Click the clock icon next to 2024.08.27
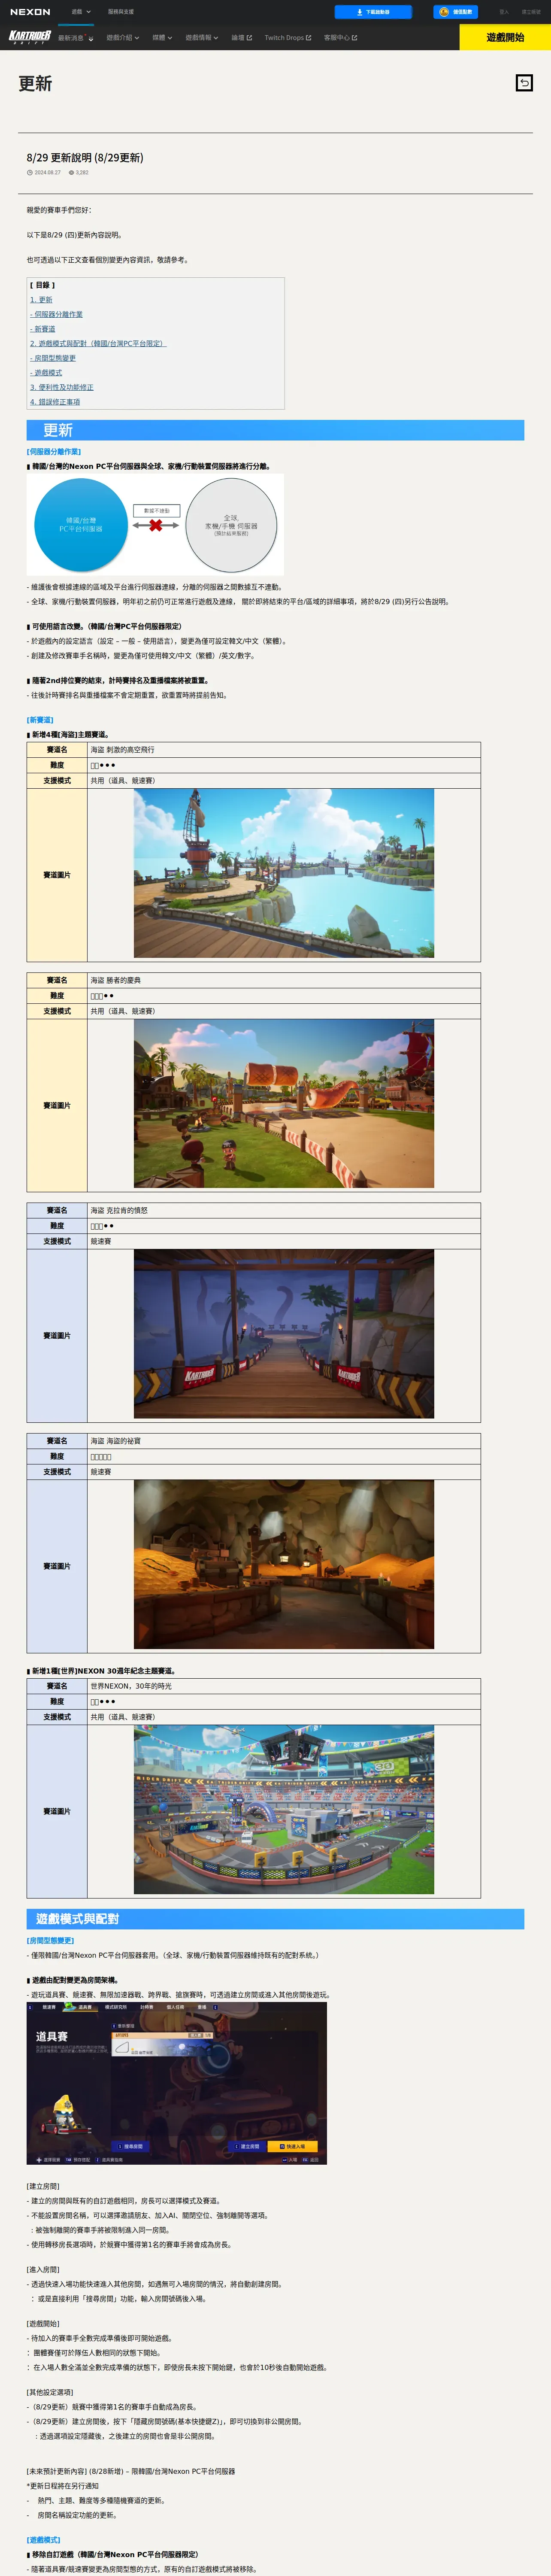551x2576 pixels. [30, 172]
